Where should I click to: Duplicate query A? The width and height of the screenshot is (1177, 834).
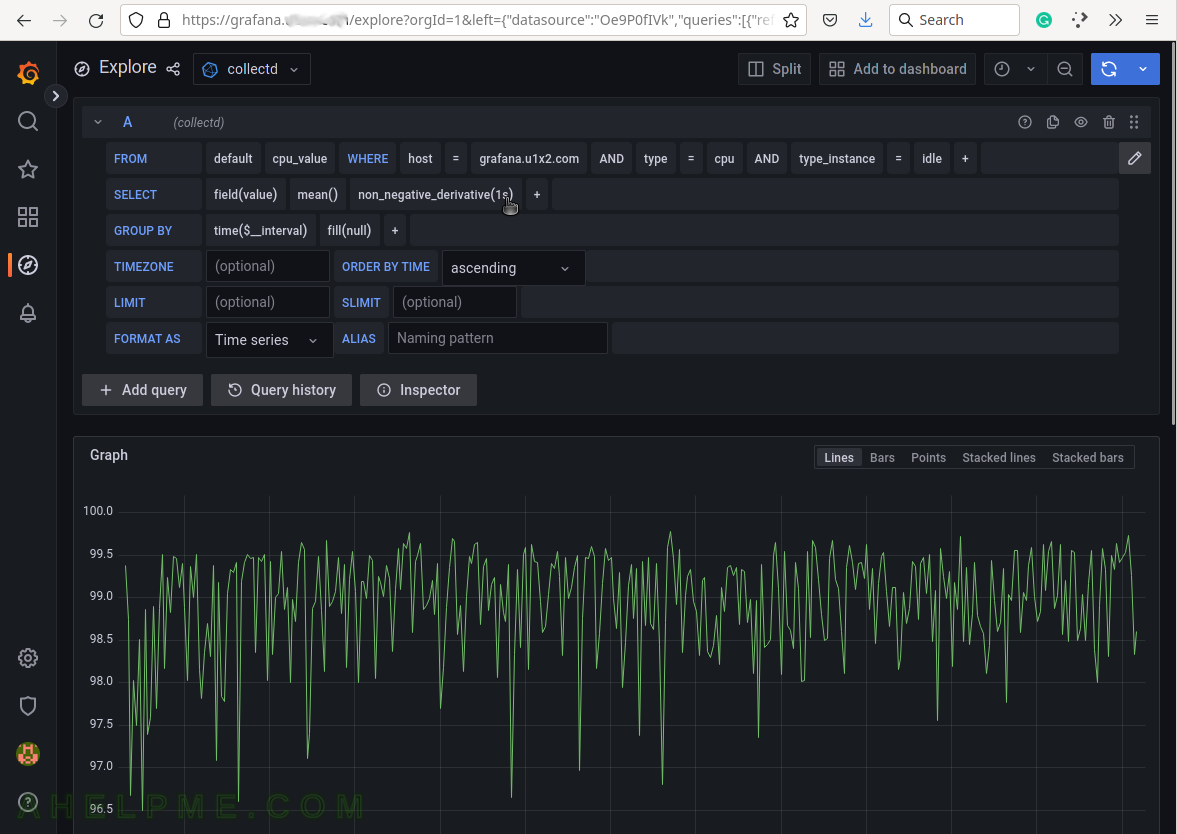point(1052,122)
